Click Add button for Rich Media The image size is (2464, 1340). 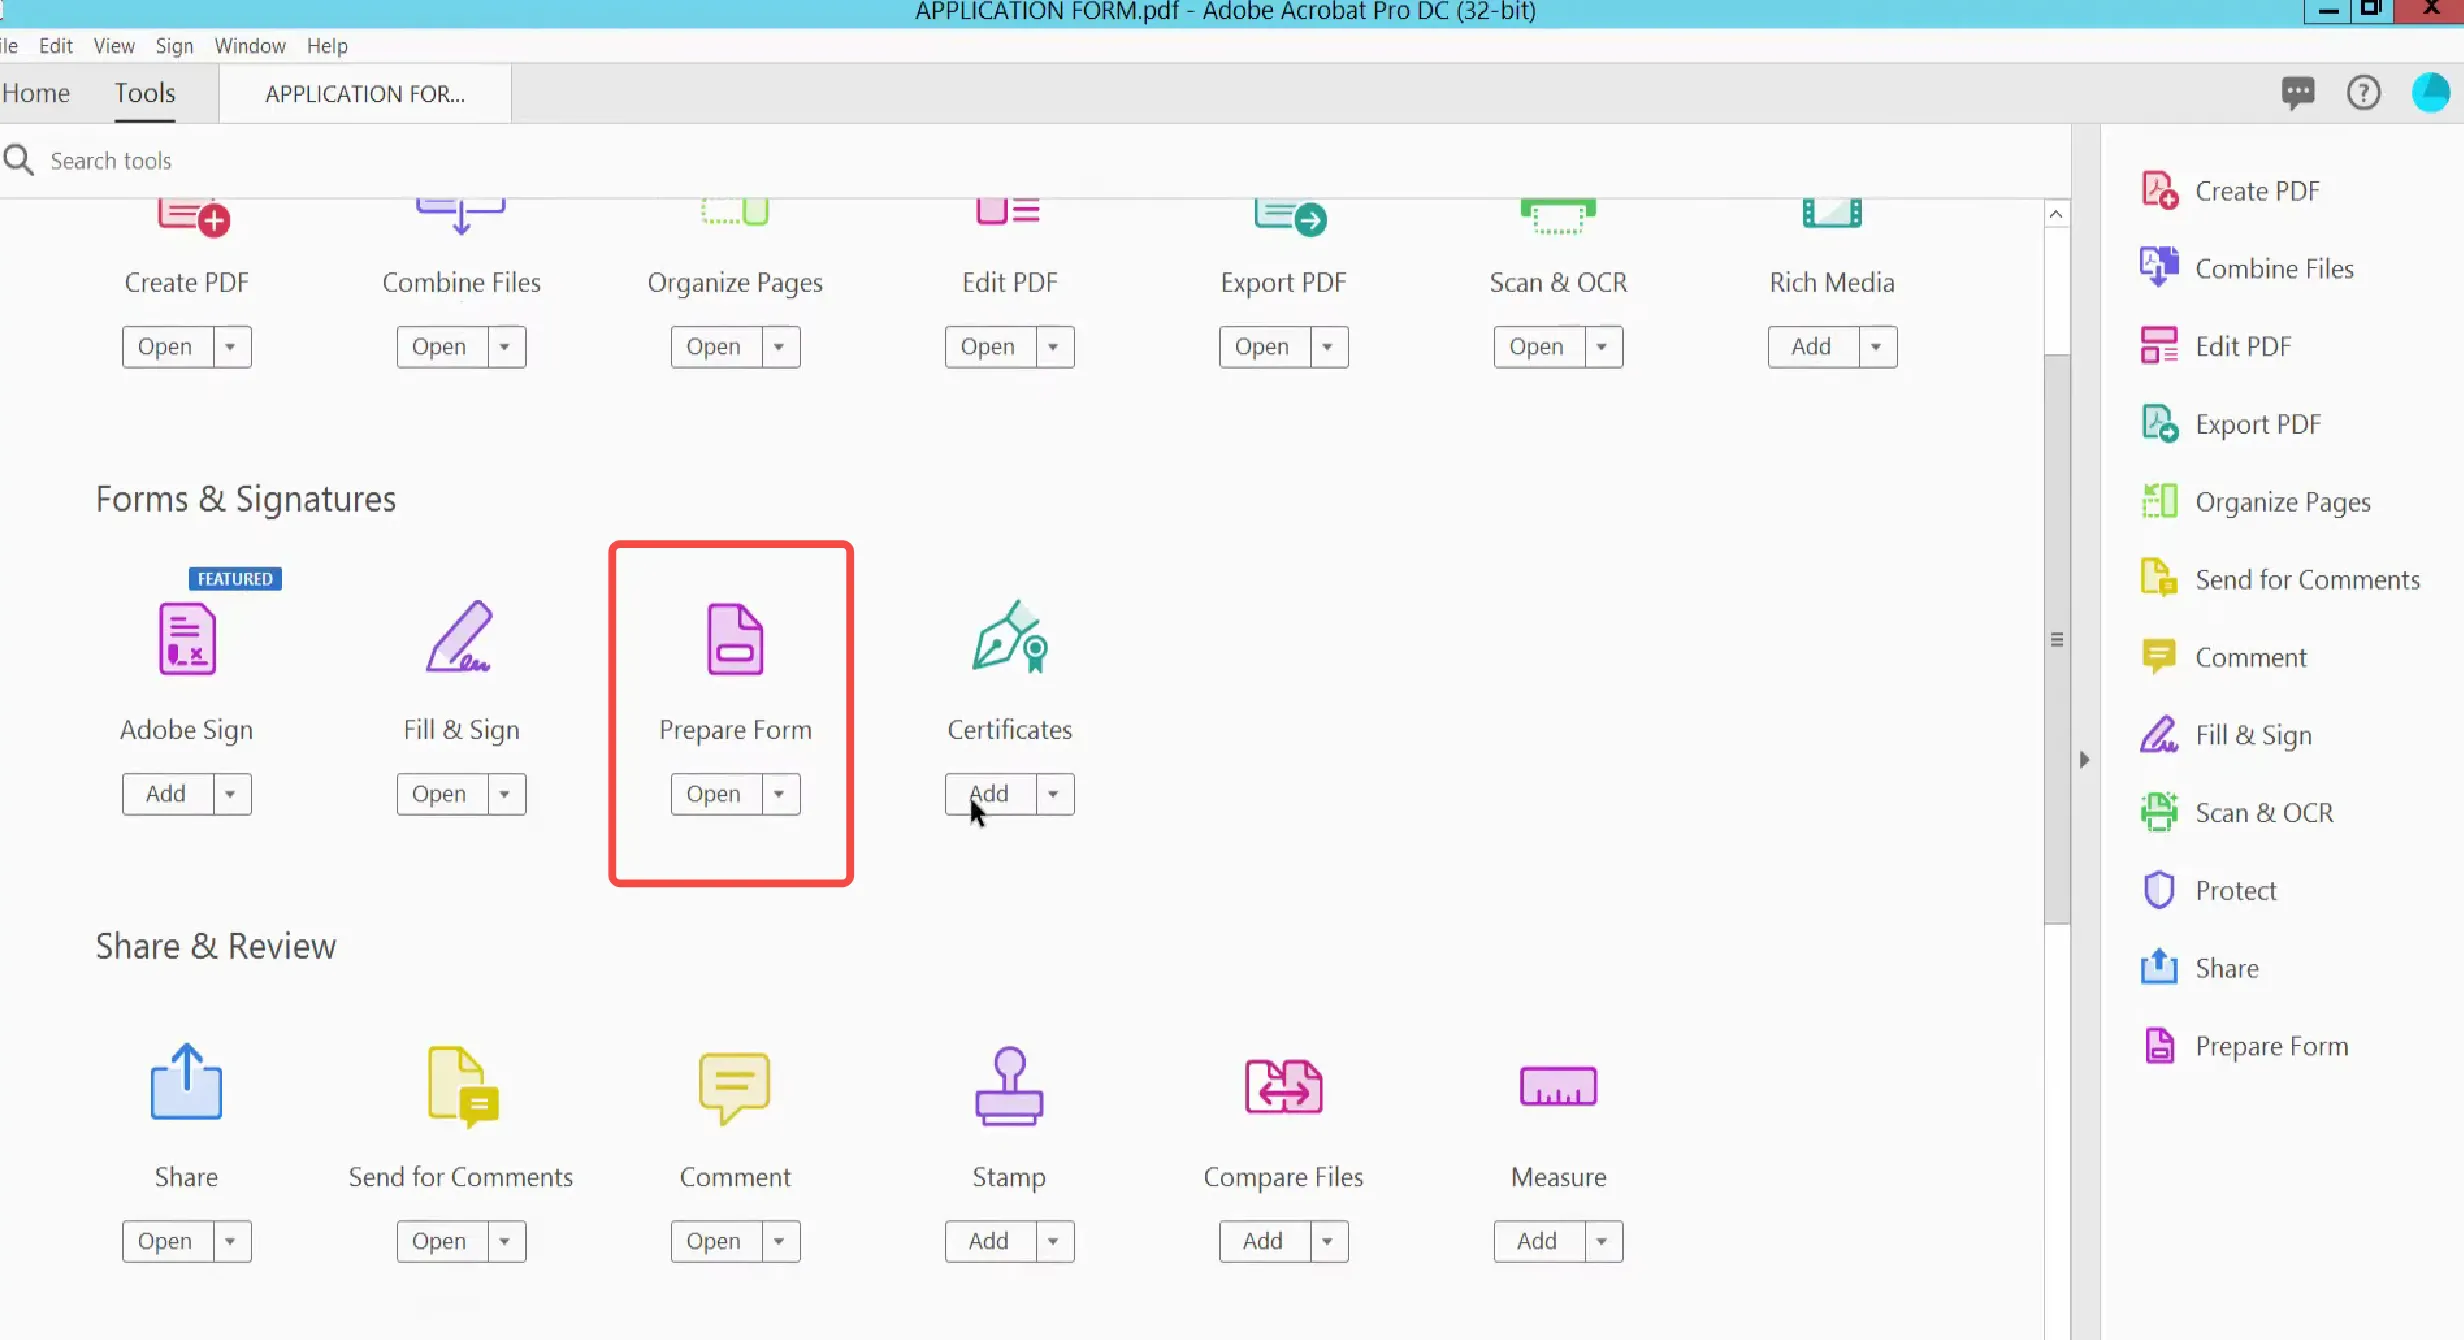coord(1811,347)
